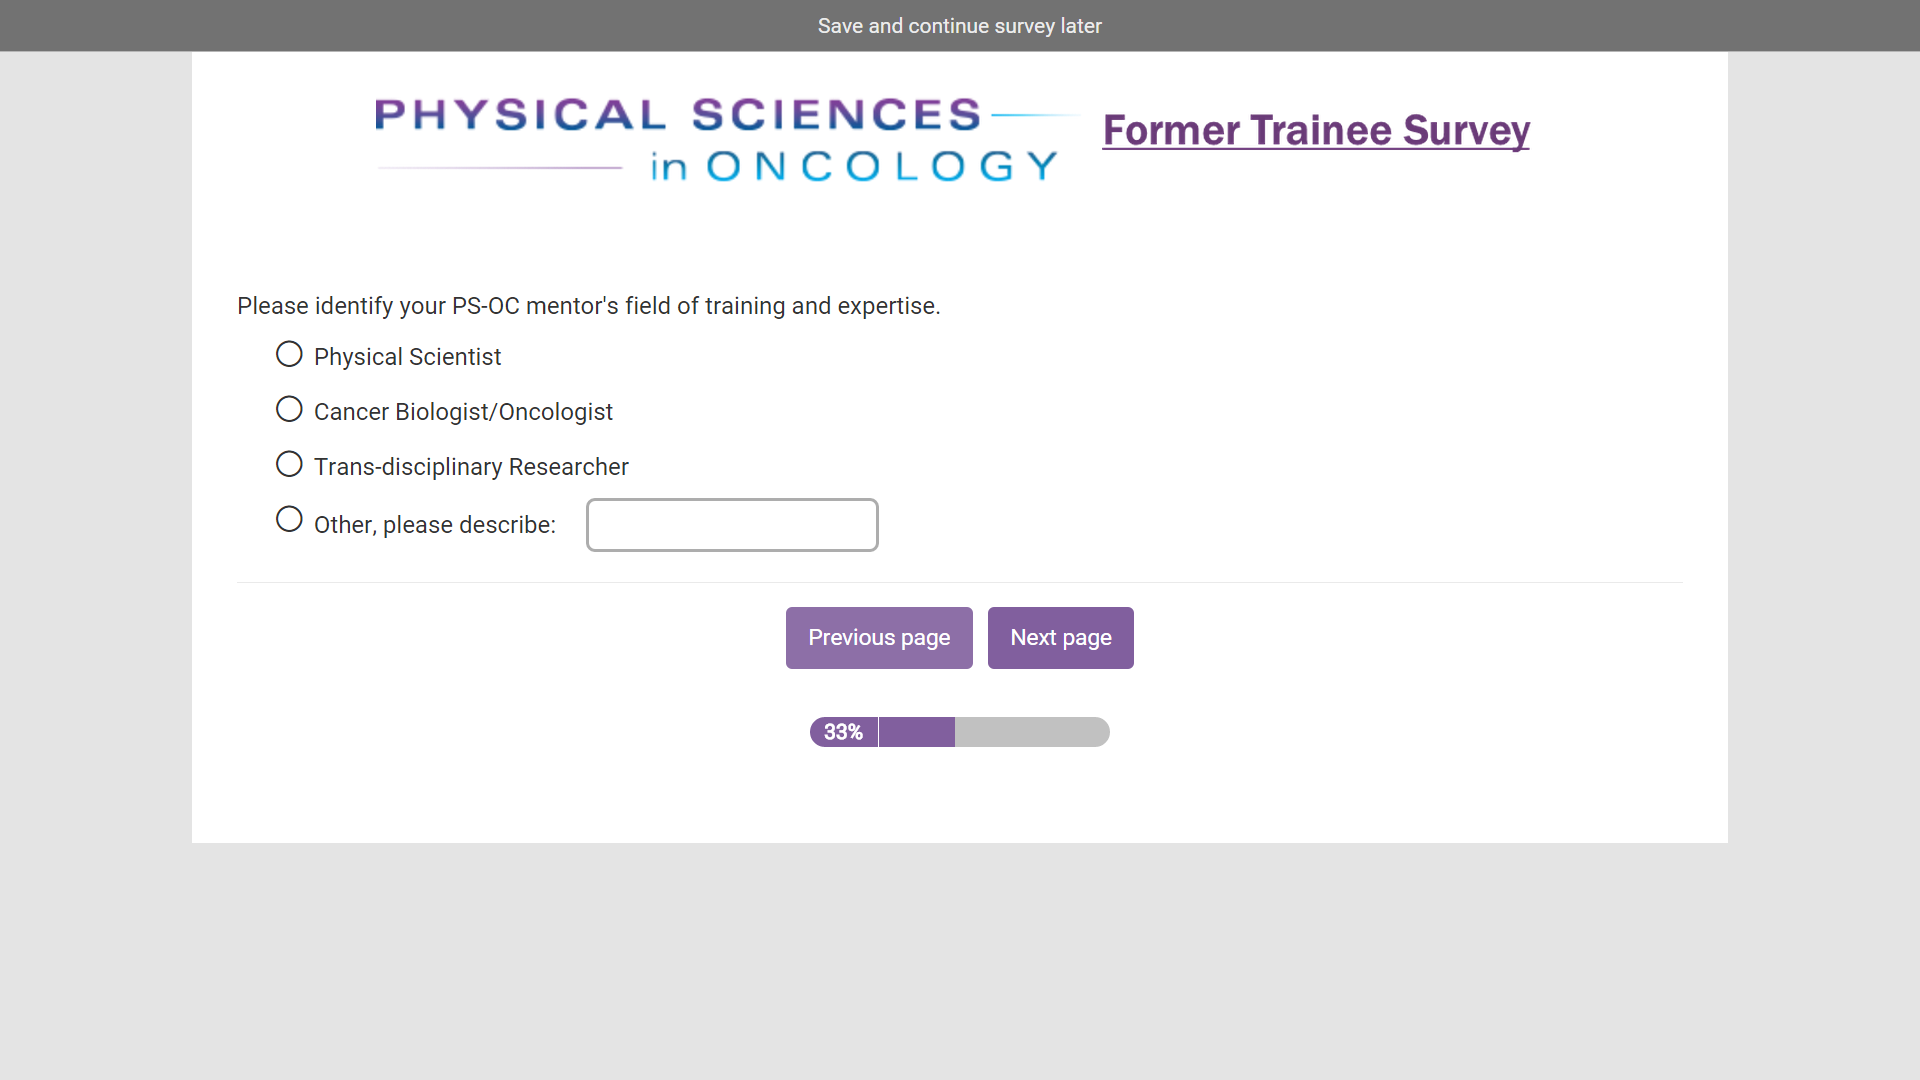
Task: Select the Other radio button circle
Action: (289, 519)
